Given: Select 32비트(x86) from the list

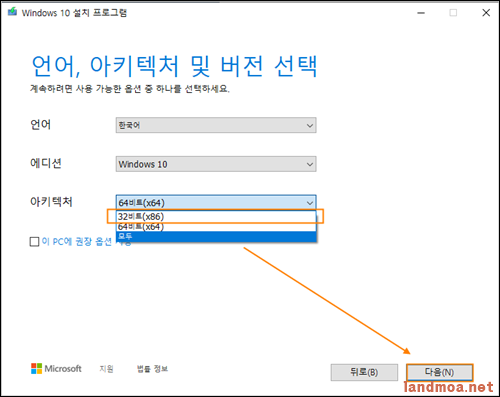Looking at the screenshot, I should click(216, 217).
